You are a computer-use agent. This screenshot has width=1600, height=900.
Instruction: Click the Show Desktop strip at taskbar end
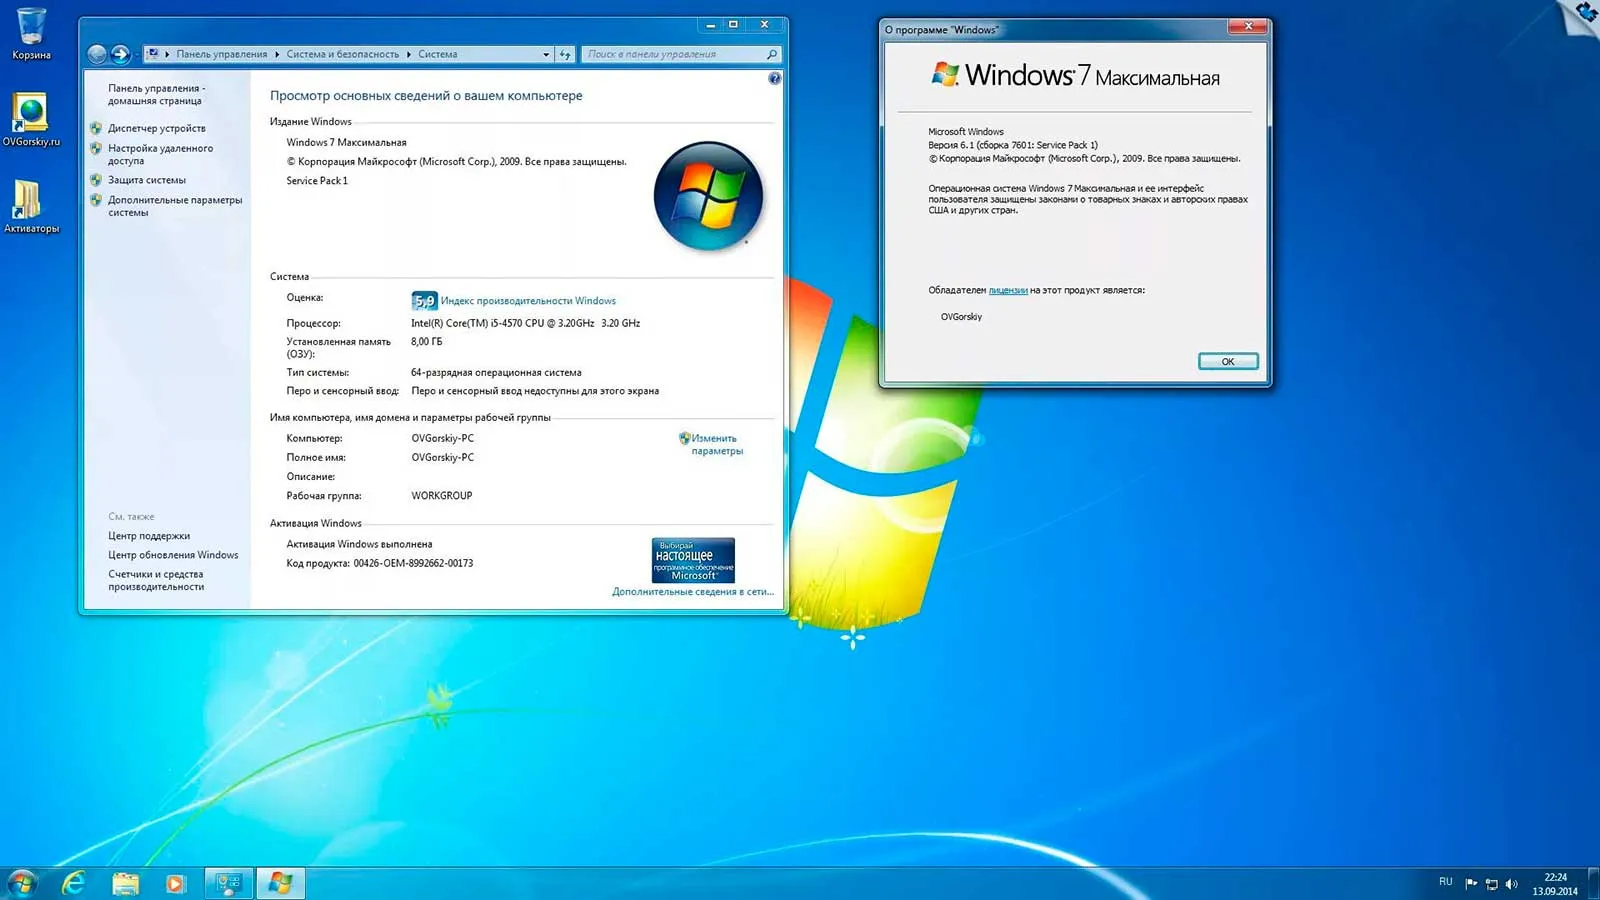tap(1593, 883)
